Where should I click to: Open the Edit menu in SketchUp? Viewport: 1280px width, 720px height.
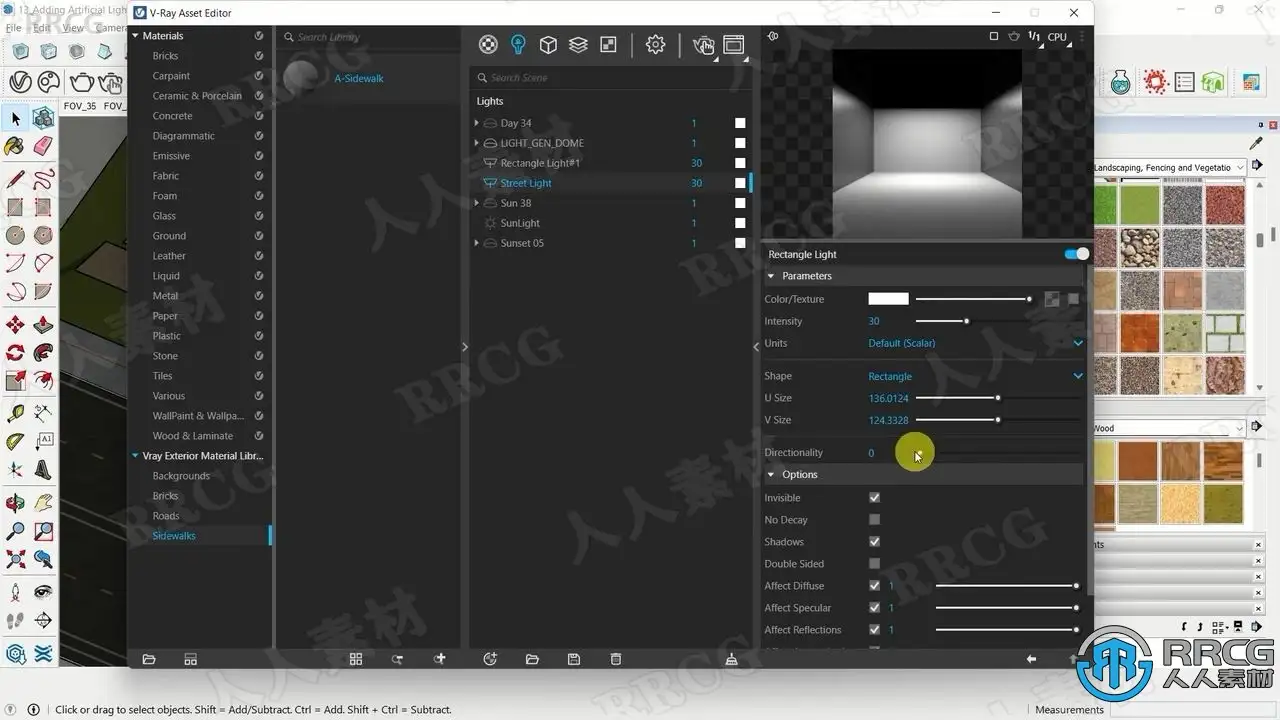click(42, 28)
